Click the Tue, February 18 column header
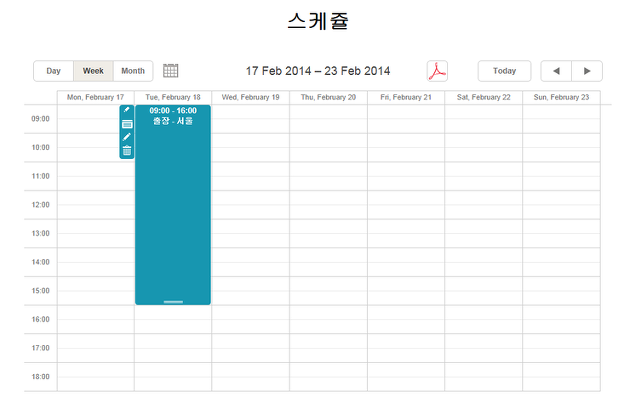The width and height of the screenshot is (630, 415). coord(173,97)
